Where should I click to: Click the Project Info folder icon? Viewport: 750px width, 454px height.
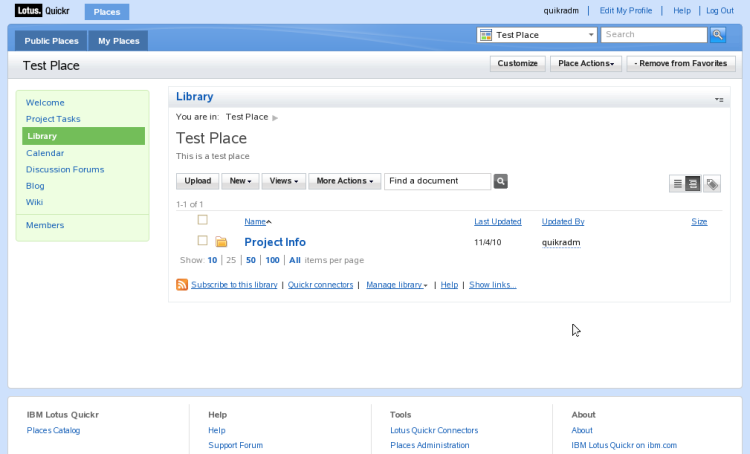click(x=221, y=242)
